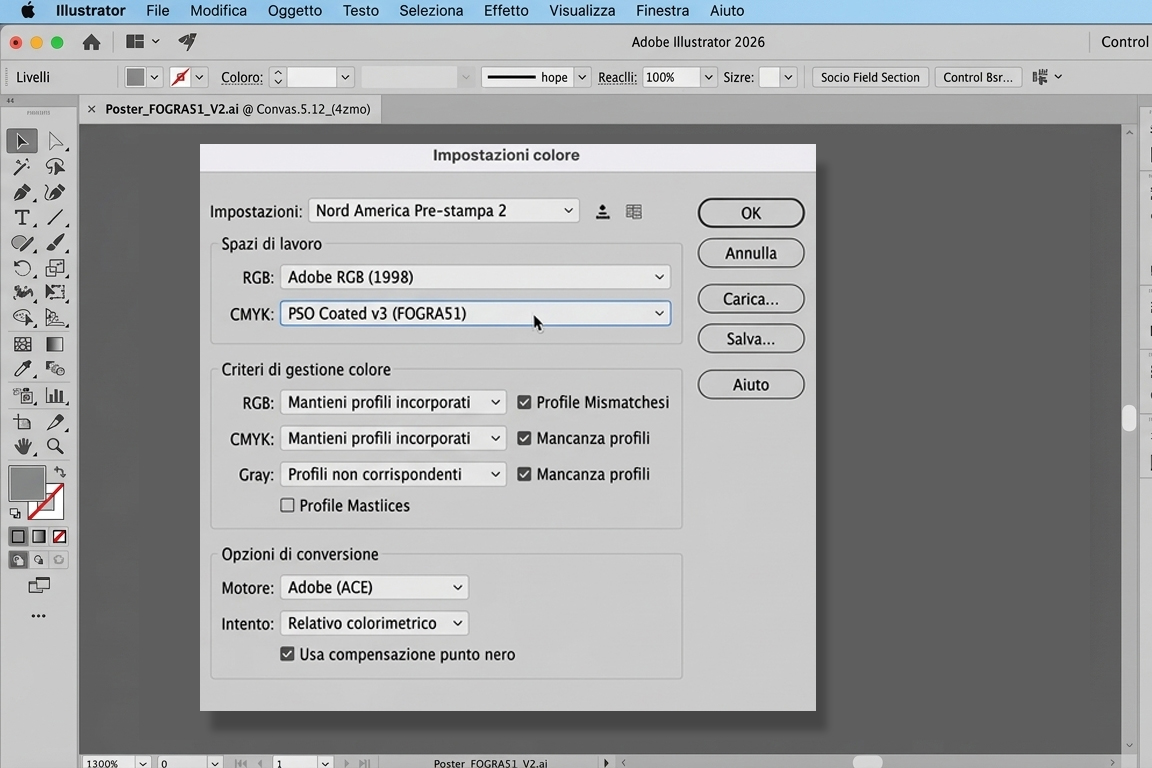Click the Aiuto button
This screenshot has width=1152, height=768.
click(x=751, y=384)
